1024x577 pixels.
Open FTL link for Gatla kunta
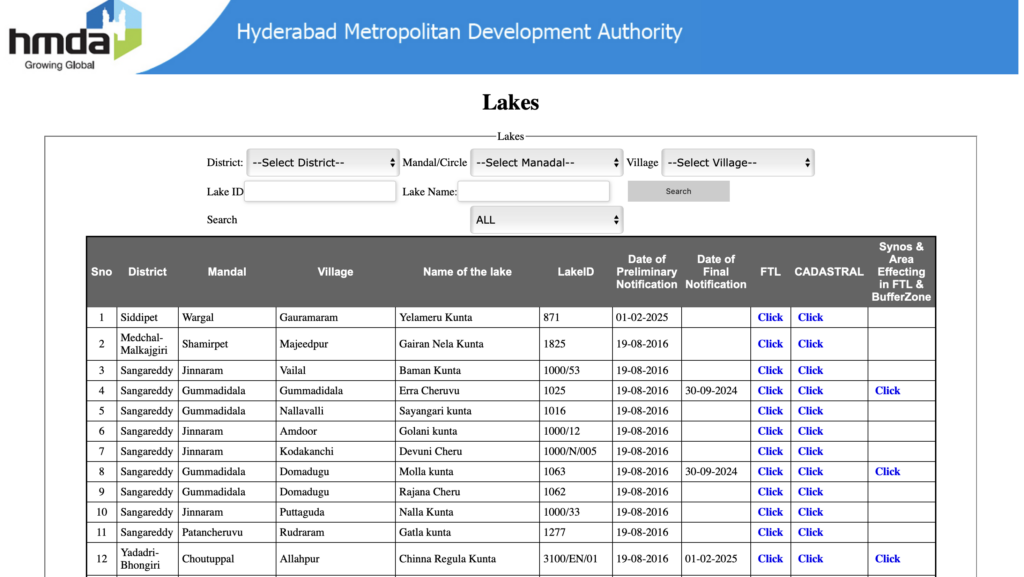pos(770,532)
